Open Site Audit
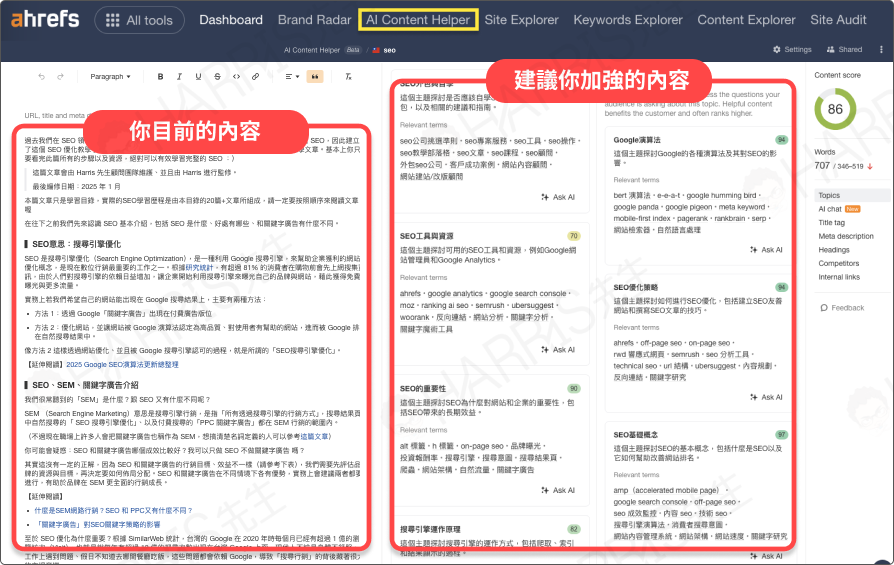The width and height of the screenshot is (894, 565). pyautogui.click(x=838, y=20)
